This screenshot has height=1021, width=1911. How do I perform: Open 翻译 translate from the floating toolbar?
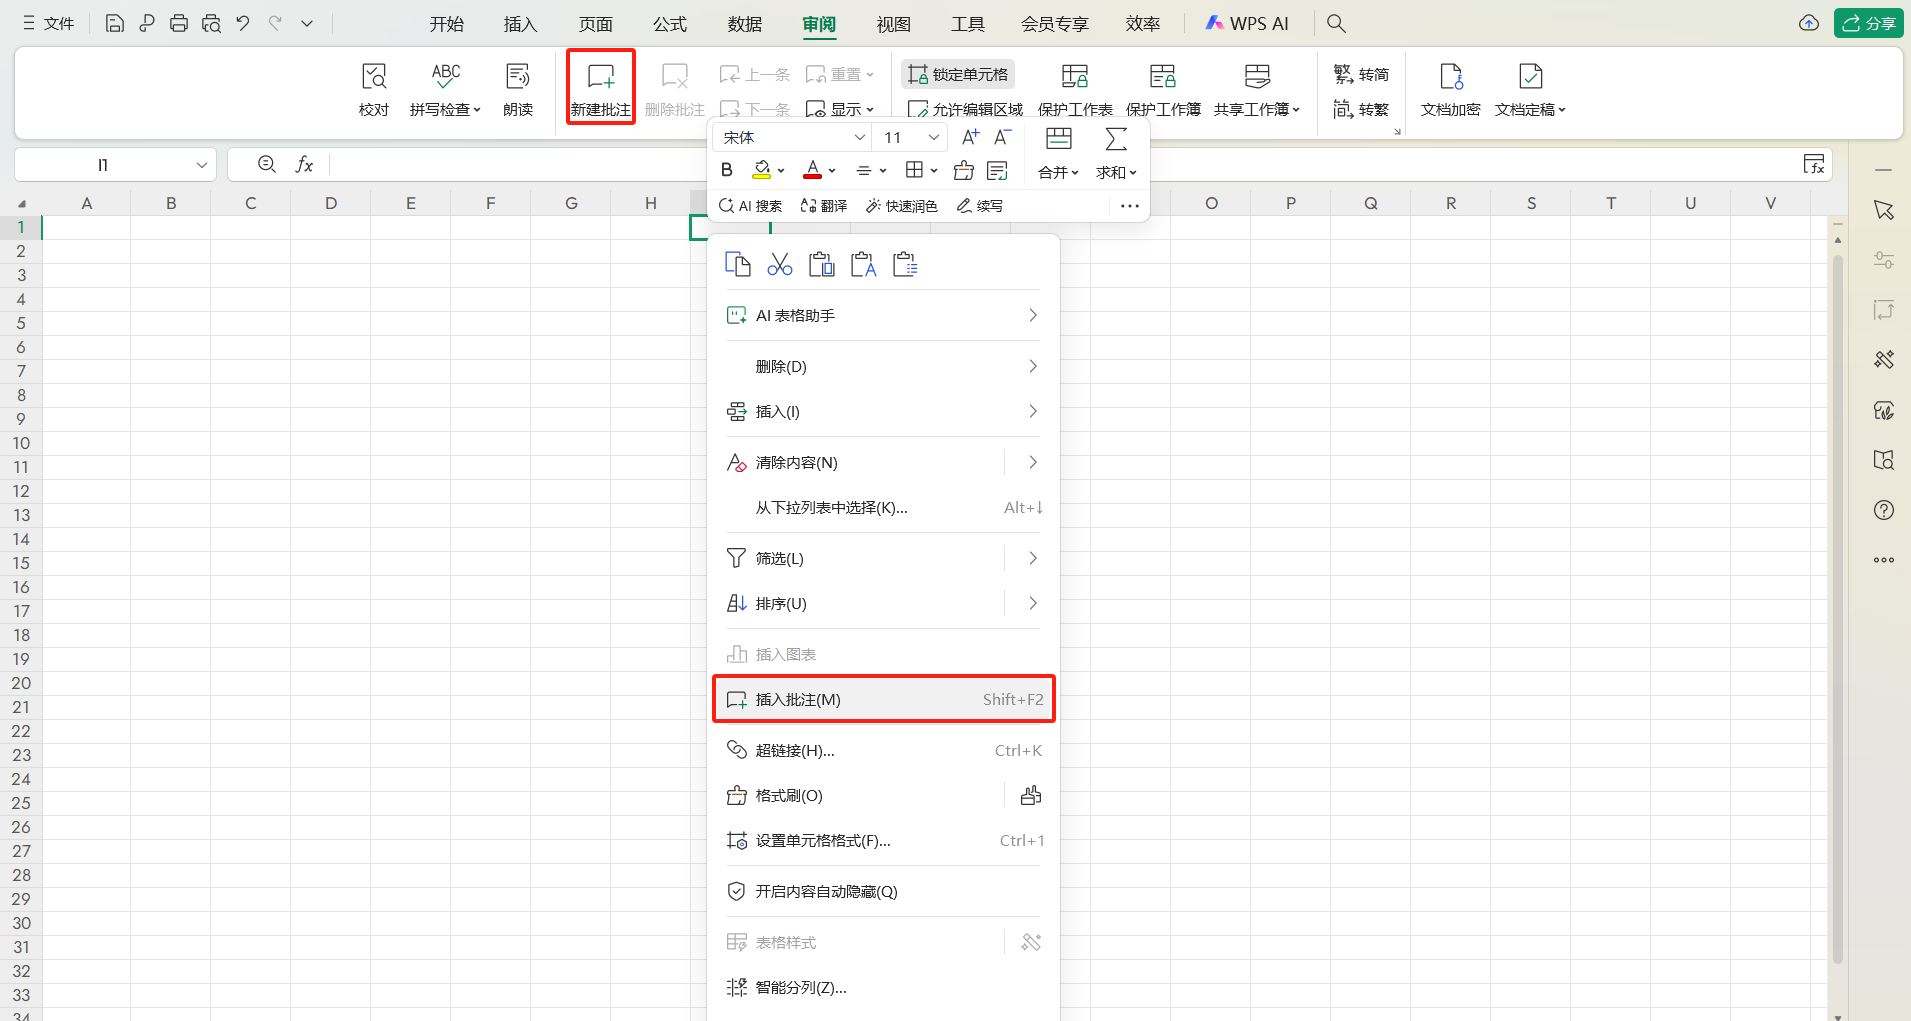(823, 205)
